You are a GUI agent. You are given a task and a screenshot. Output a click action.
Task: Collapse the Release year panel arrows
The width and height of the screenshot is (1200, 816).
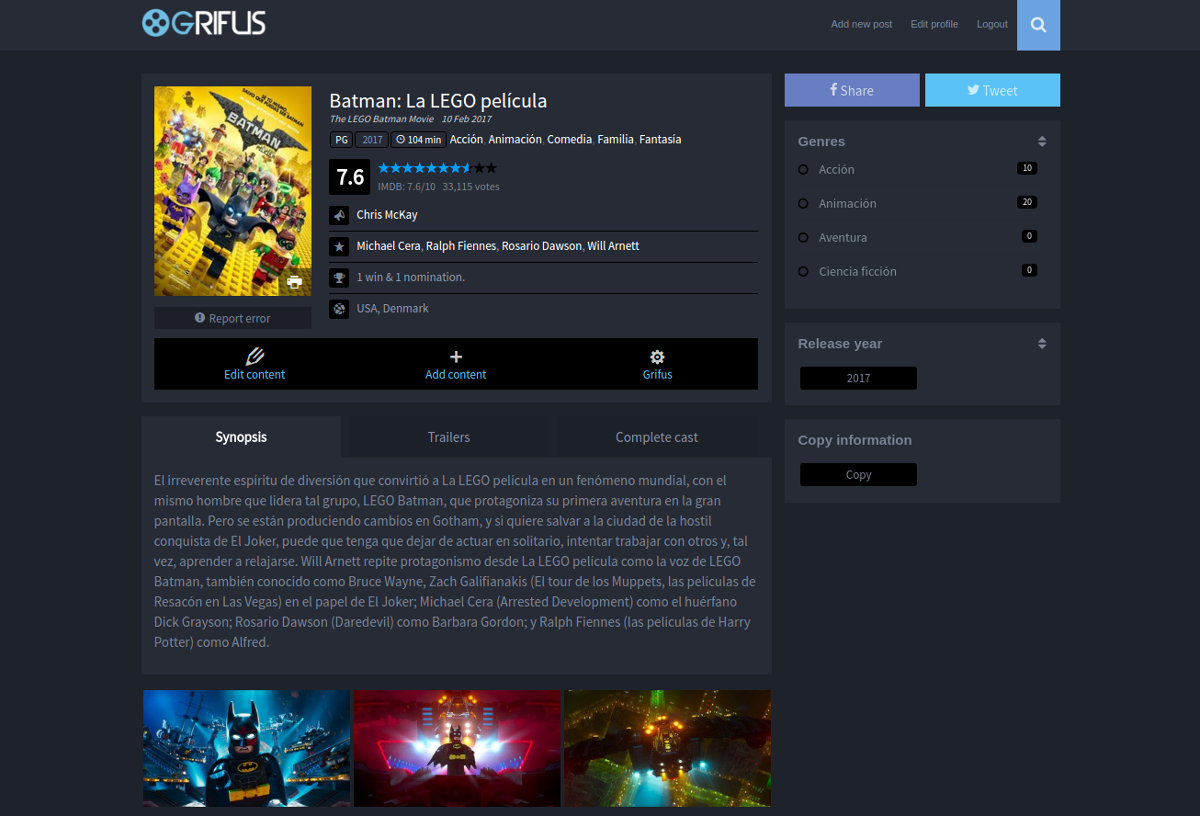tap(1042, 344)
